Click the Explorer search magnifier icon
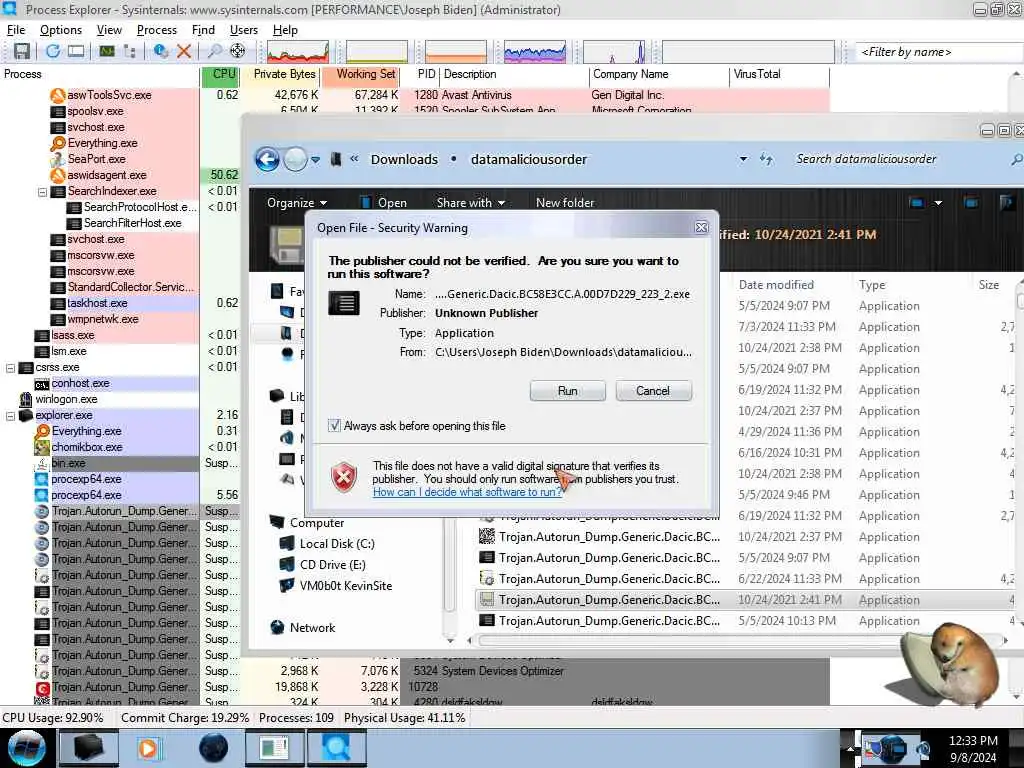Image resolution: width=1024 pixels, height=768 pixels. coord(1016,159)
